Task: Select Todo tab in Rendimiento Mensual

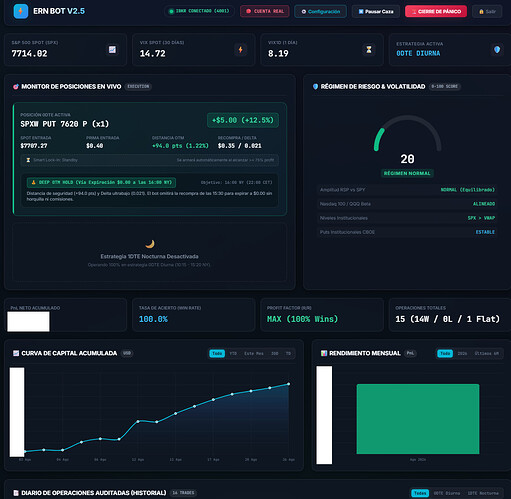Action: click(x=445, y=353)
